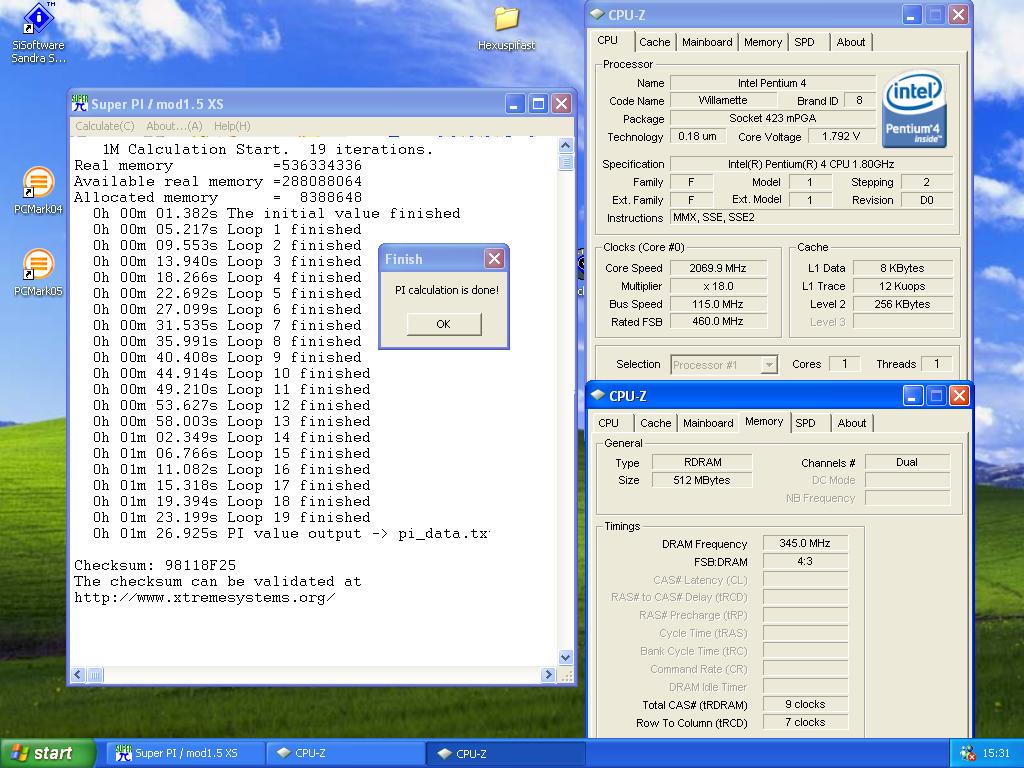Screen dimensions: 1024x768
Task: Click the Type RDRAM value
Action: point(702,462)
